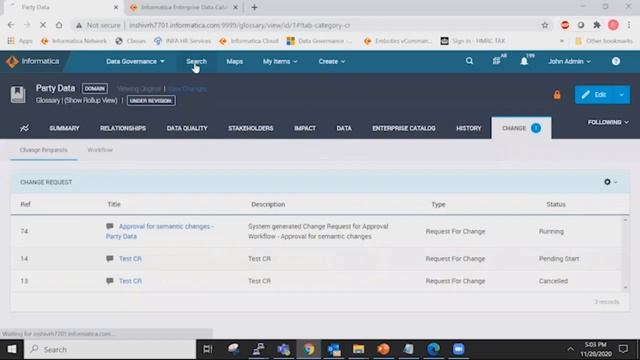640x360 pixels.
Task: Open Change Request gear settings
Action: coord(610,182)
